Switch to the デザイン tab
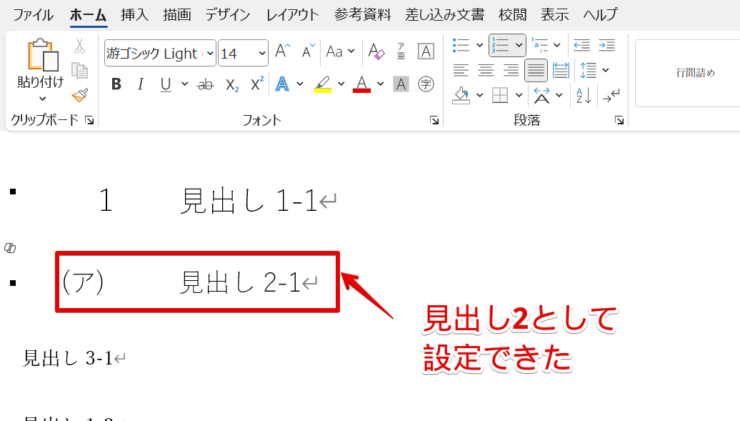 click(x=227, y=15)
